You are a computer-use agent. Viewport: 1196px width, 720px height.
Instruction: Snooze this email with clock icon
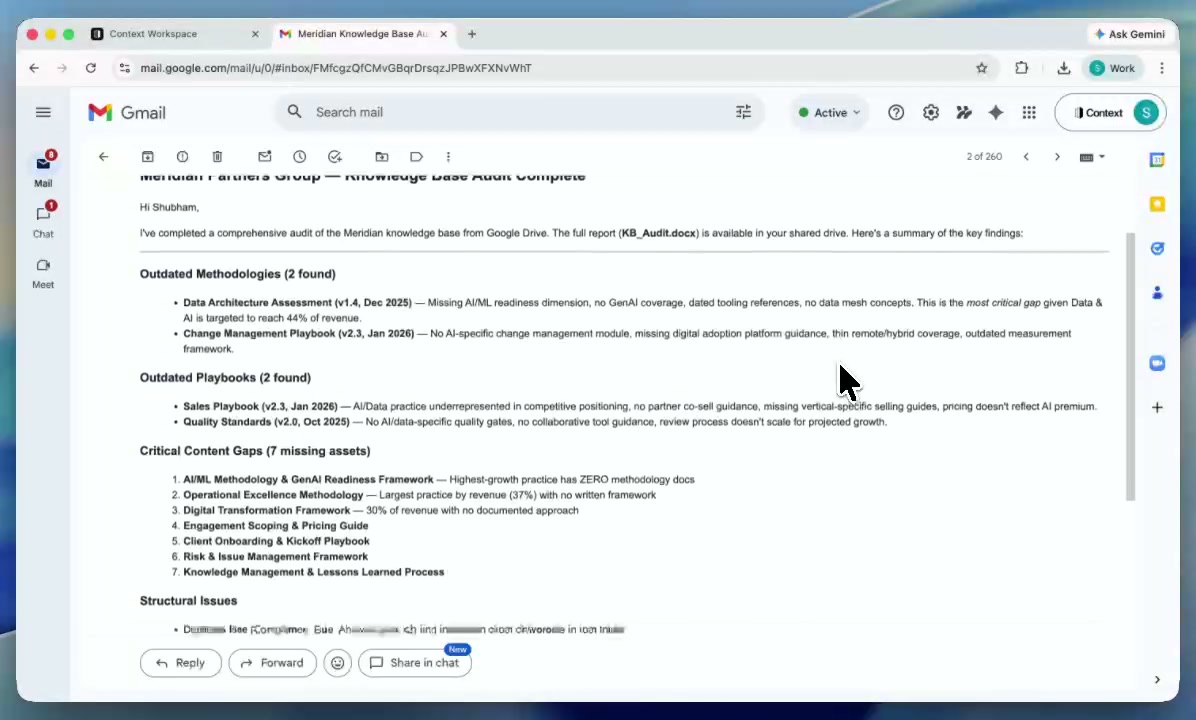click(x=300, y=156)
